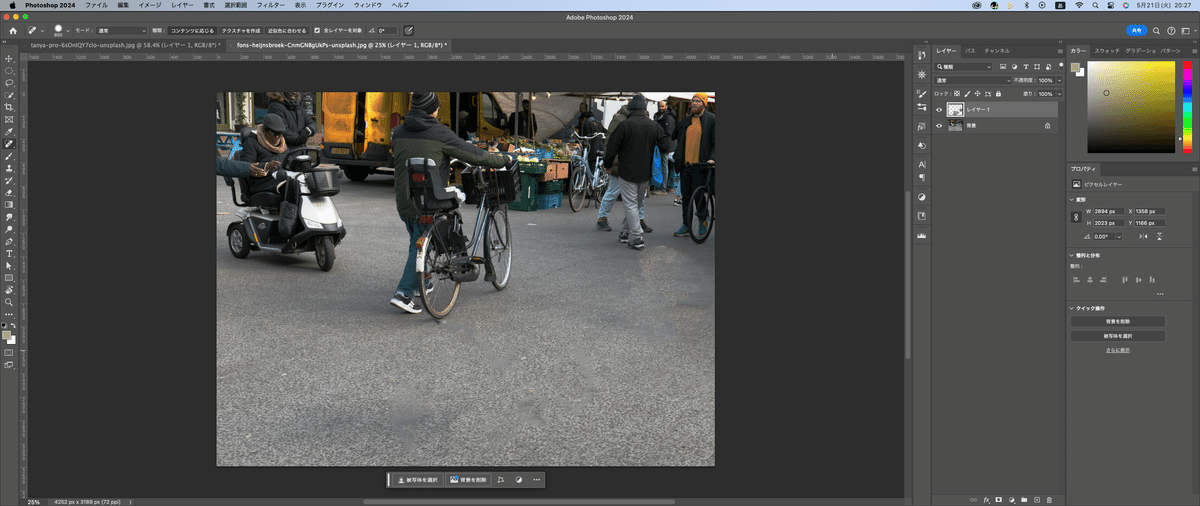Select the Zoom tool
Screen dimensions: 1200x506
[x=9, y=301]
